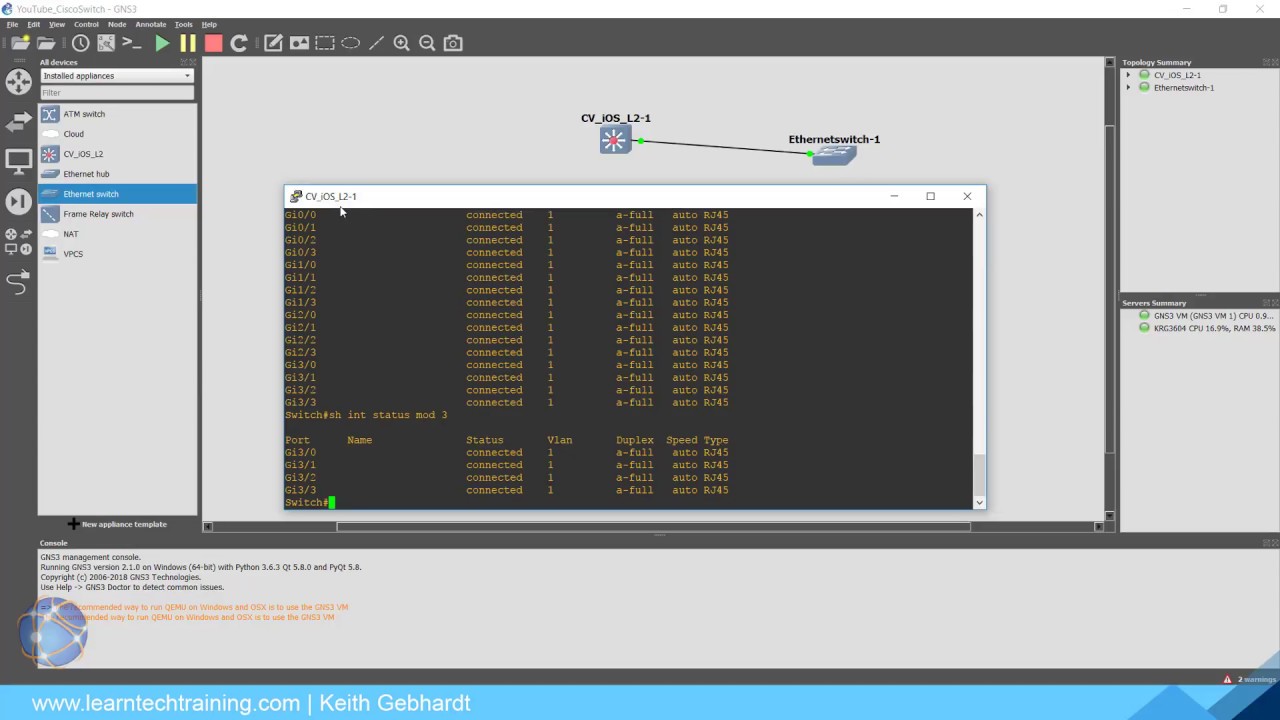
Task: Open the File menu
Action: coord(13,24)
